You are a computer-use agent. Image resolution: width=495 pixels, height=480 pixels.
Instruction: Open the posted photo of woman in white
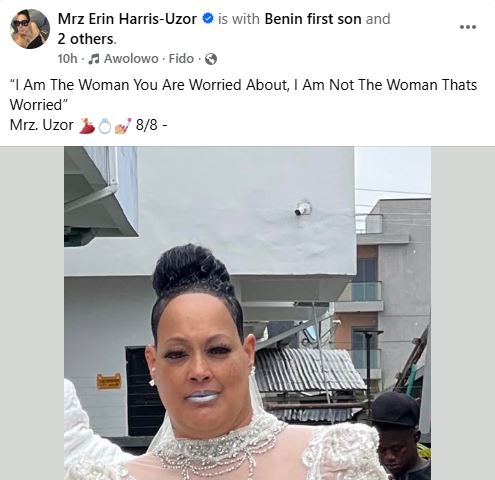(x=247, y=313)
